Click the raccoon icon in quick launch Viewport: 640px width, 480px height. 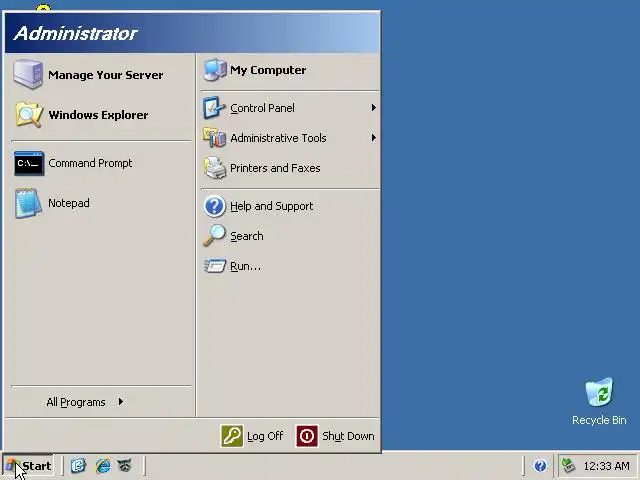point(125,465)
